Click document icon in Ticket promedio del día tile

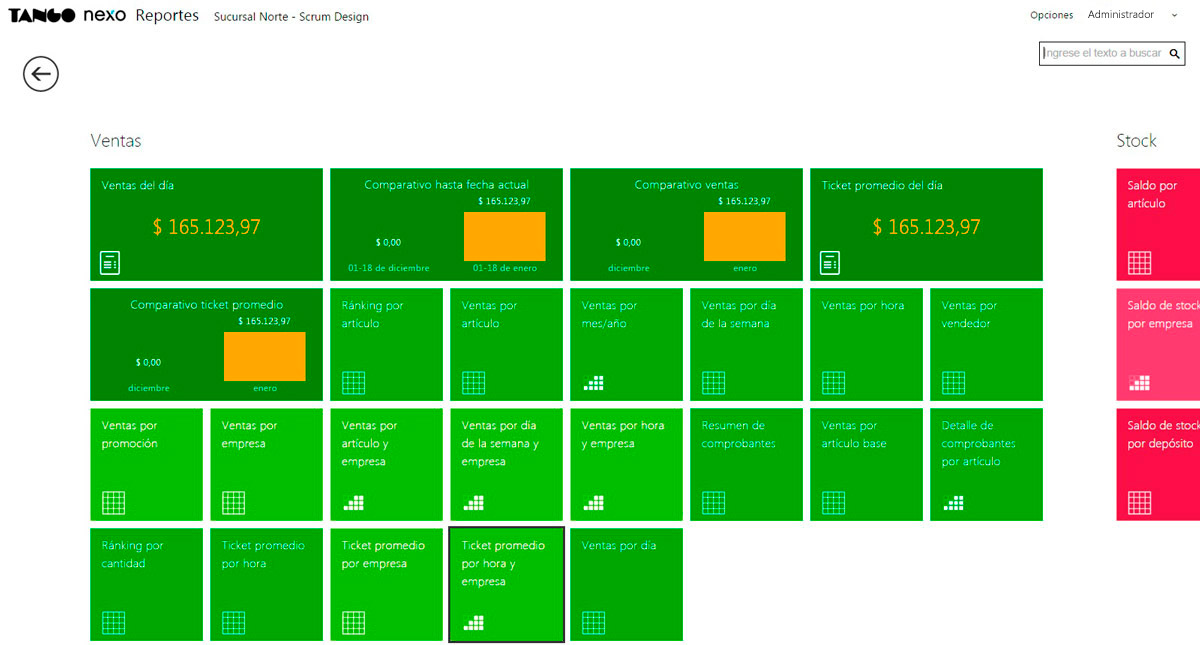click(x=830, y=263)
